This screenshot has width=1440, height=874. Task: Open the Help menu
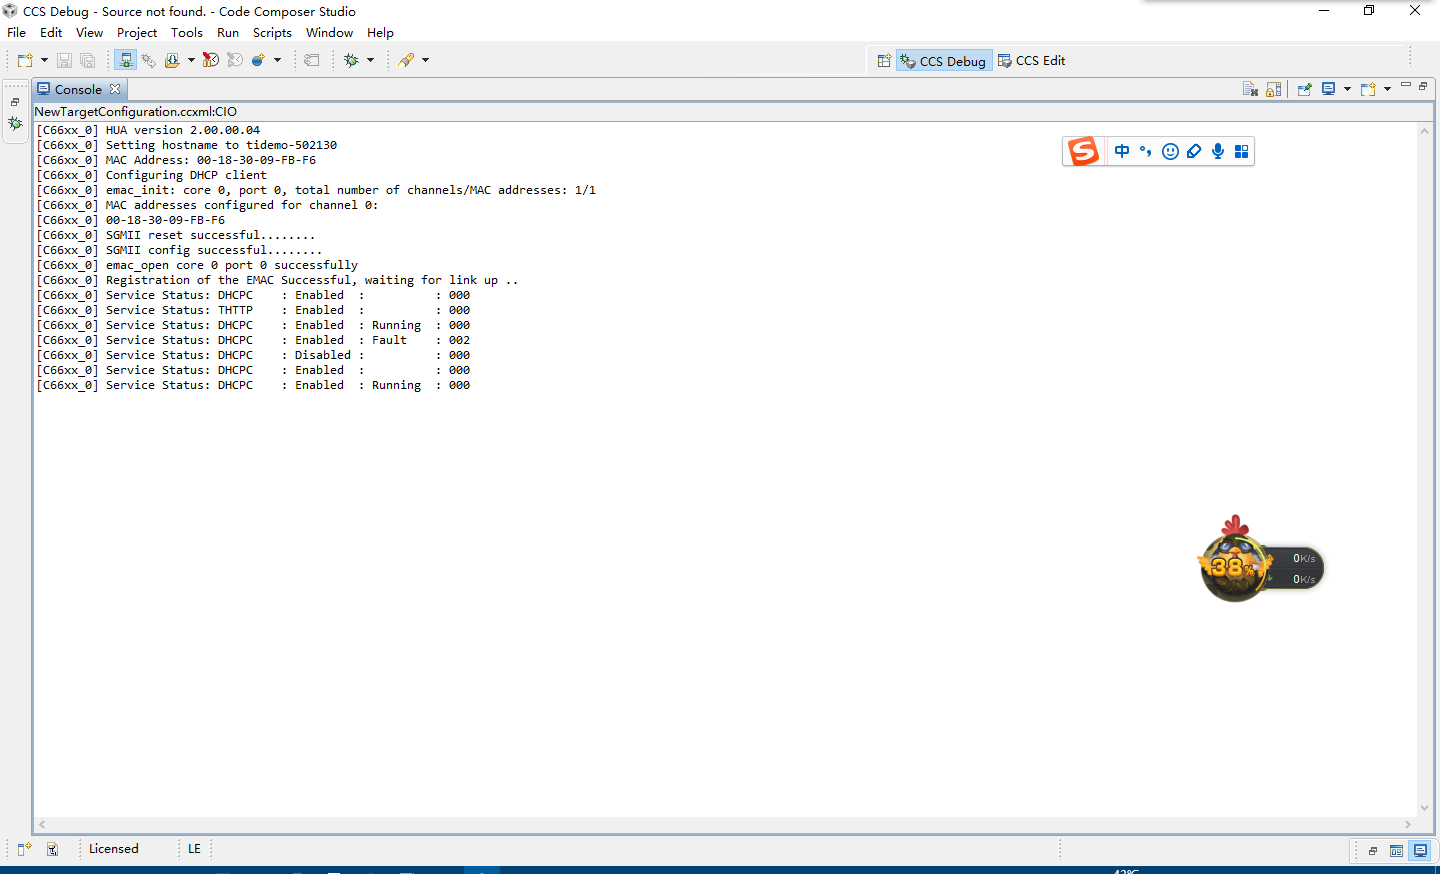(x=380, y=33)
